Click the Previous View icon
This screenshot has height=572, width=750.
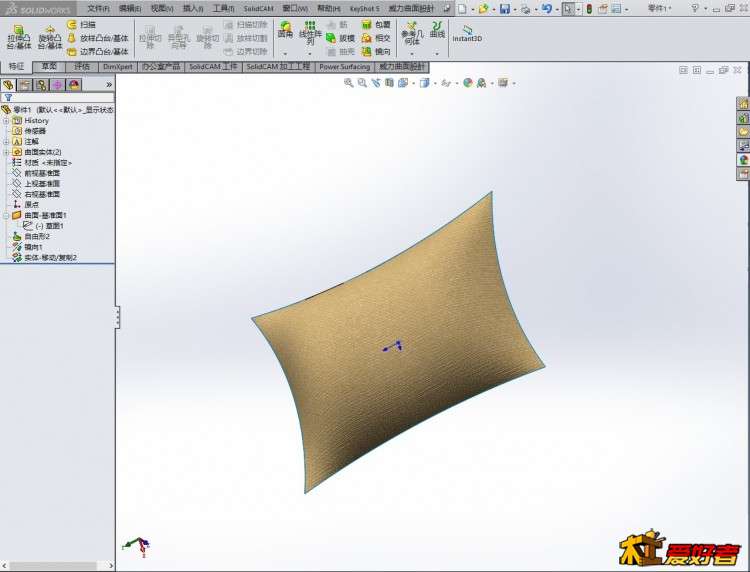(376, 83)
